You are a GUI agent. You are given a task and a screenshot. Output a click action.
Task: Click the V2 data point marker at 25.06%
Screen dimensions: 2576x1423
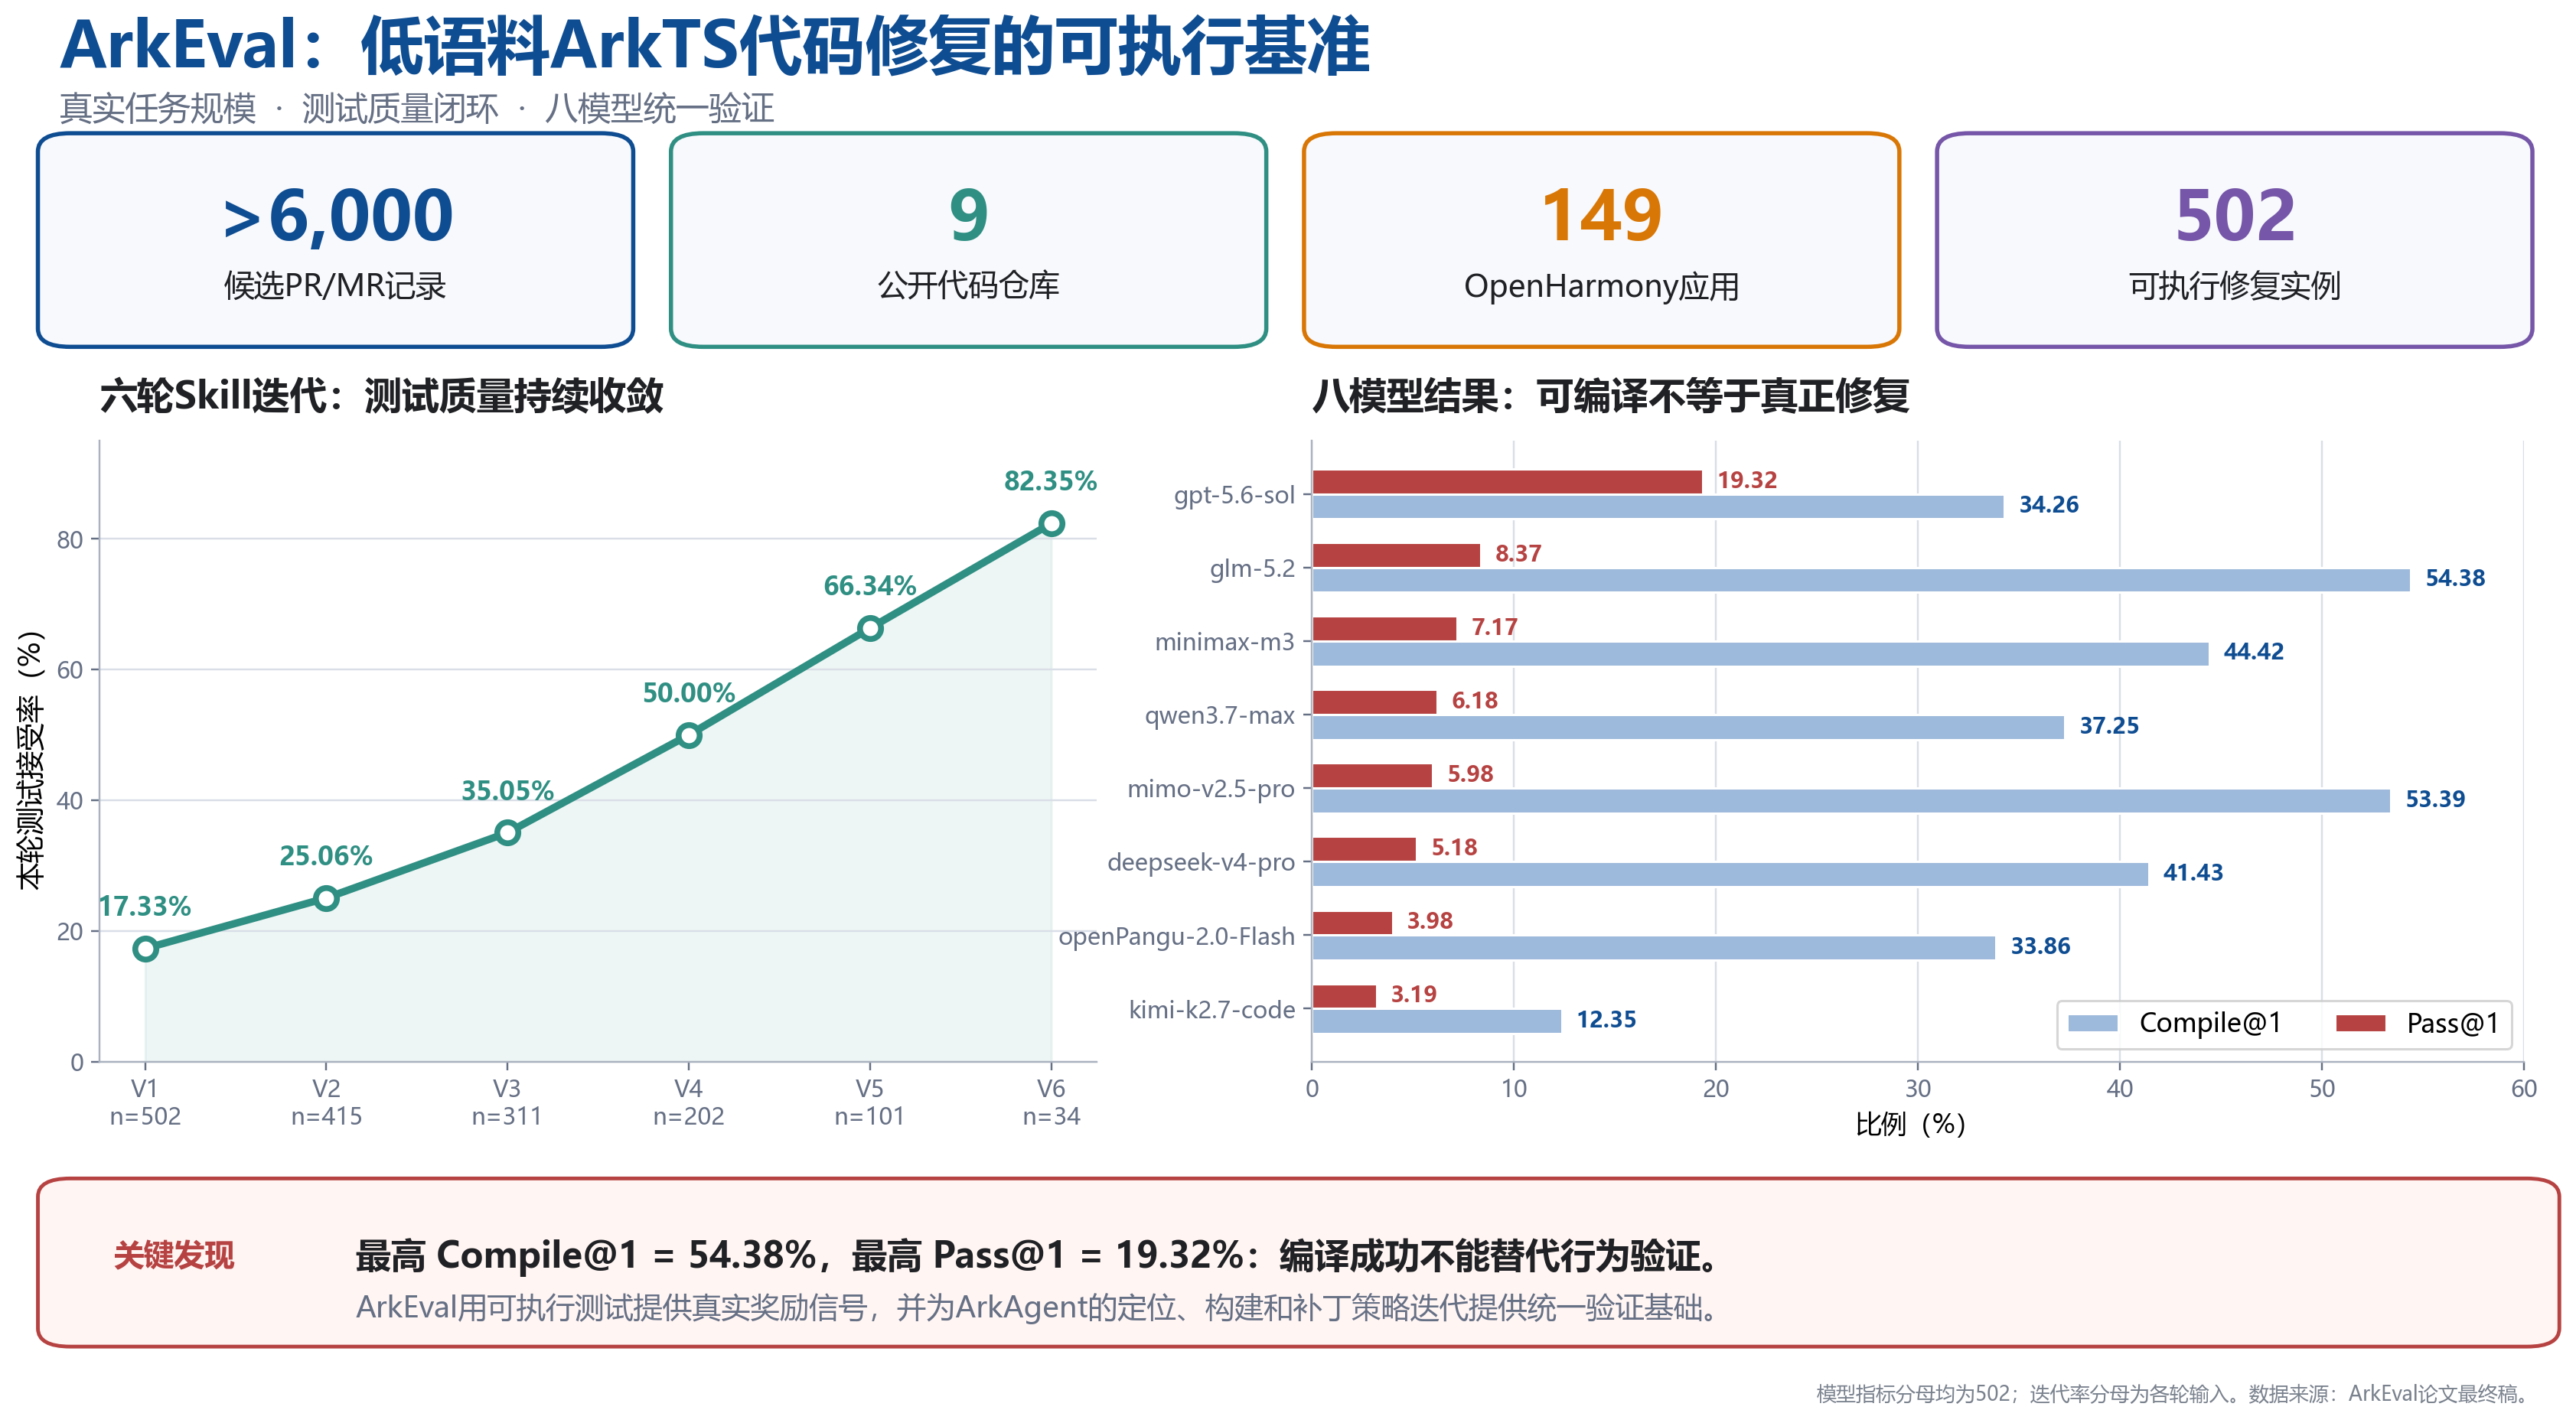pyautogui.click(x=326, y=898)
